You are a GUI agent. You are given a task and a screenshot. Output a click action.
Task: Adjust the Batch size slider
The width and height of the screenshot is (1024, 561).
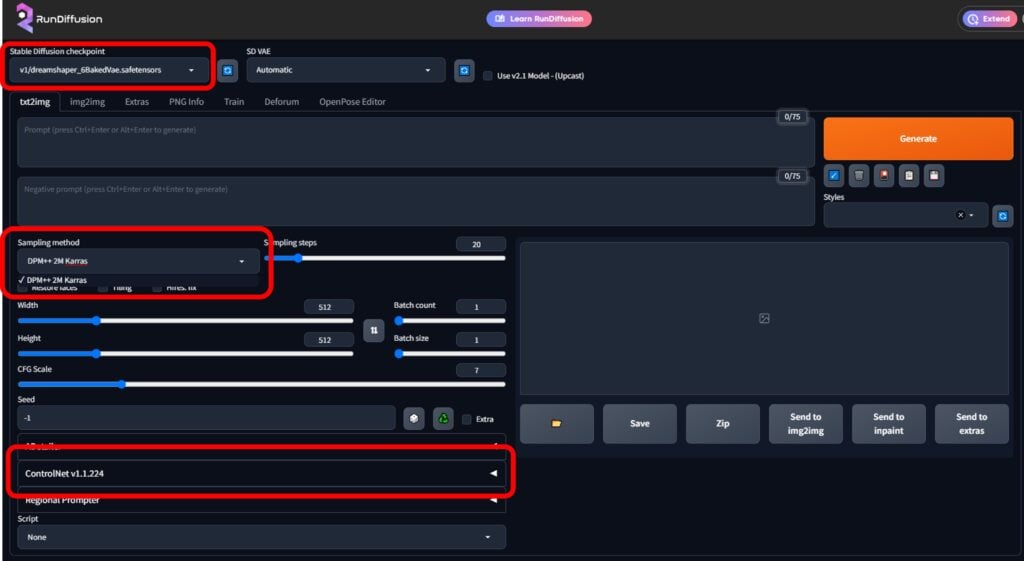pos(449,353)
